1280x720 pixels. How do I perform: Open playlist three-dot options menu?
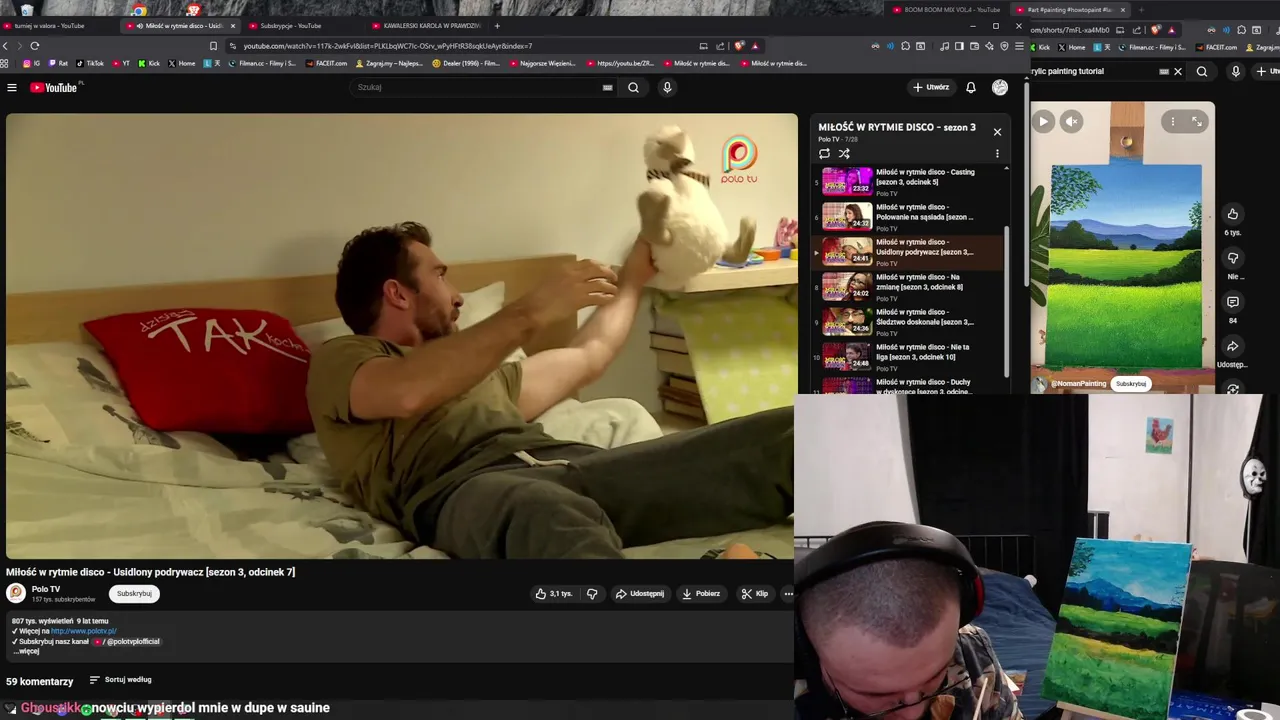coord(997,154)
